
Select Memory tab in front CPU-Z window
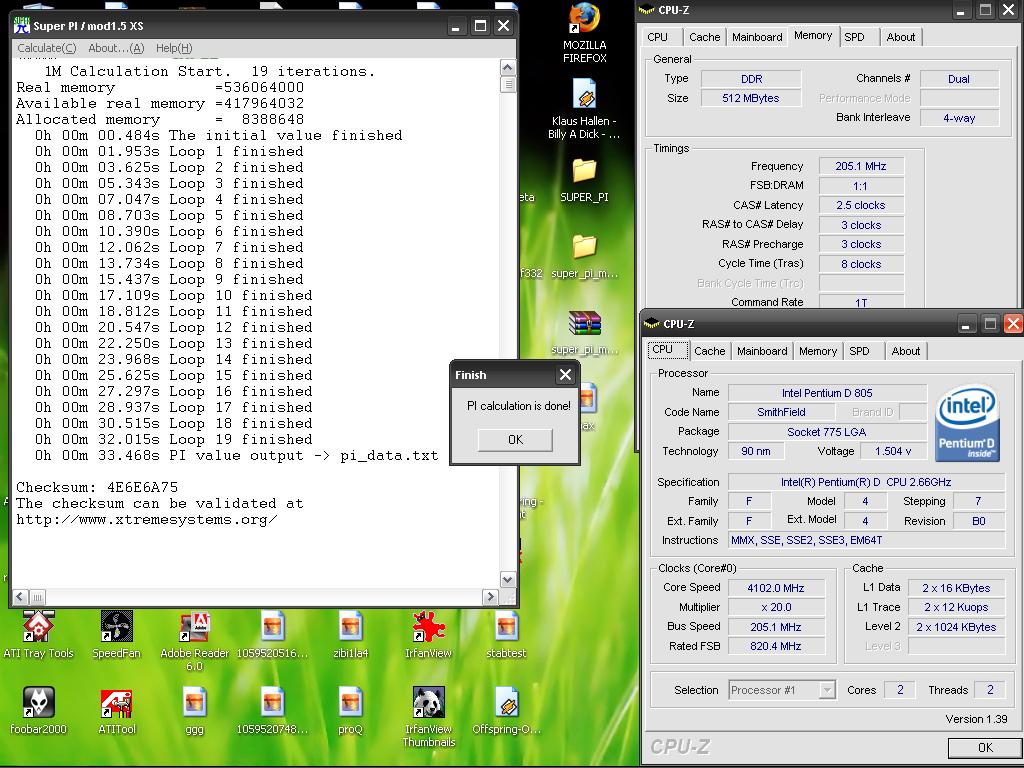818,351
